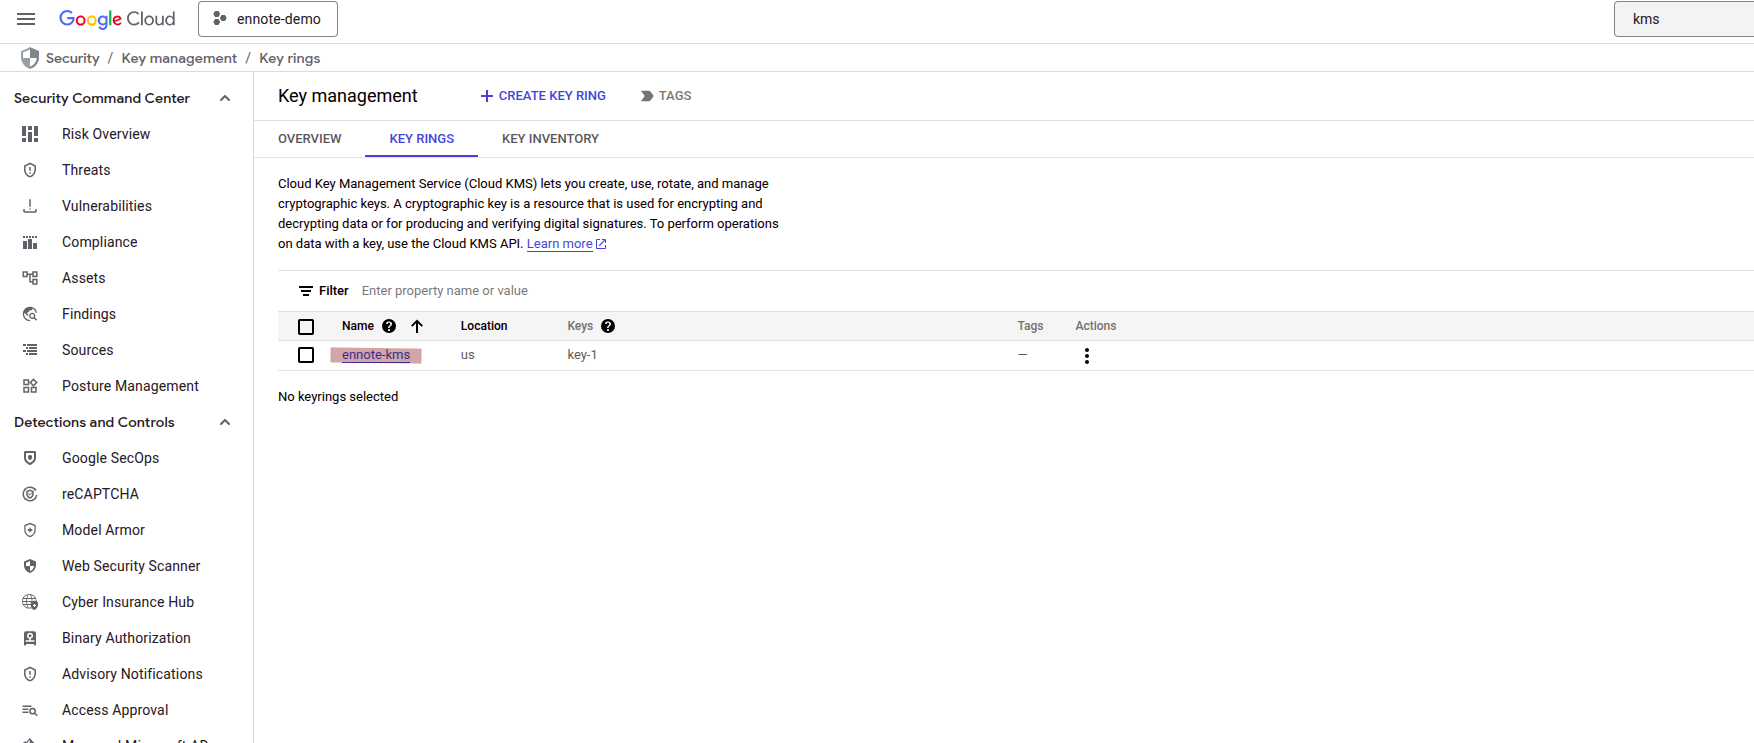Click the Name column help icon
The width and height of the screenshot is (1754, 743).
(389, 326)
